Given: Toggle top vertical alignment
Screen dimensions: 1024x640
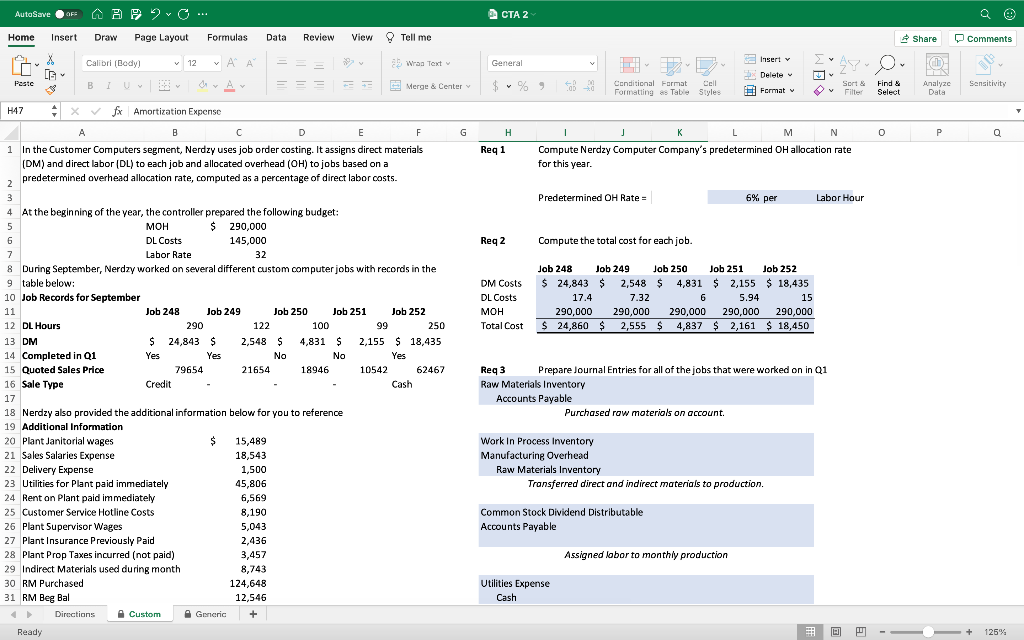Looking at the screenshot, I should [x=282, y=63].
